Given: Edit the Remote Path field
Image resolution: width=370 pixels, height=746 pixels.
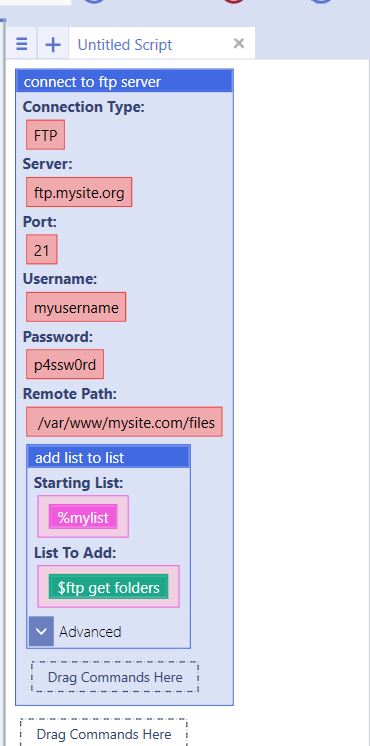Looking at the screenshot, I should click(124, 422).
